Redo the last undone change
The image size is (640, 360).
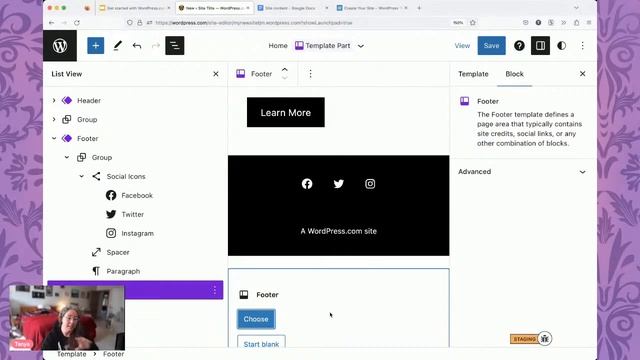(x=156, y=46)
